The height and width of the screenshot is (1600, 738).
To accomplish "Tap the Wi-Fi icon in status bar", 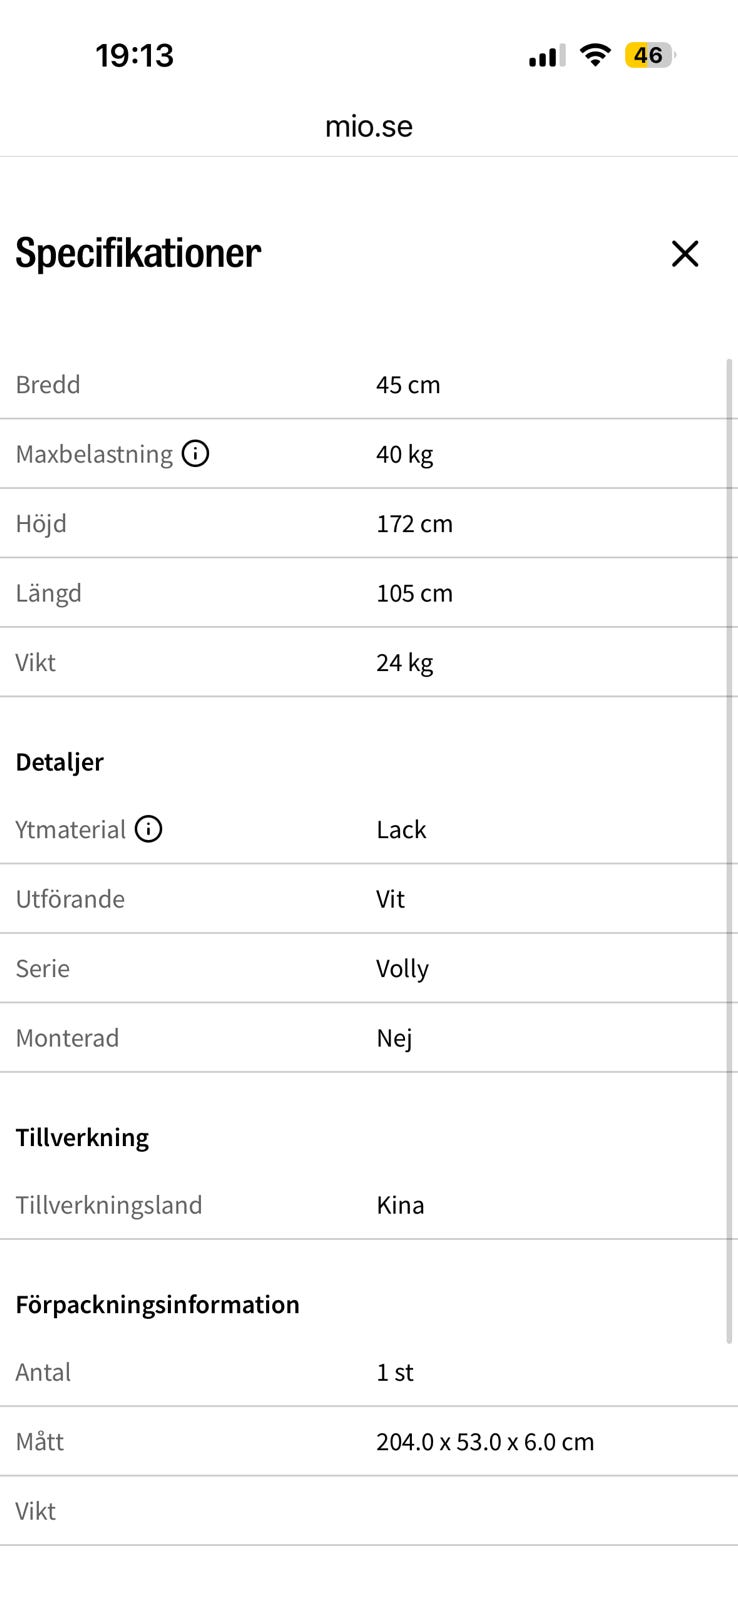I will point(595,55).
